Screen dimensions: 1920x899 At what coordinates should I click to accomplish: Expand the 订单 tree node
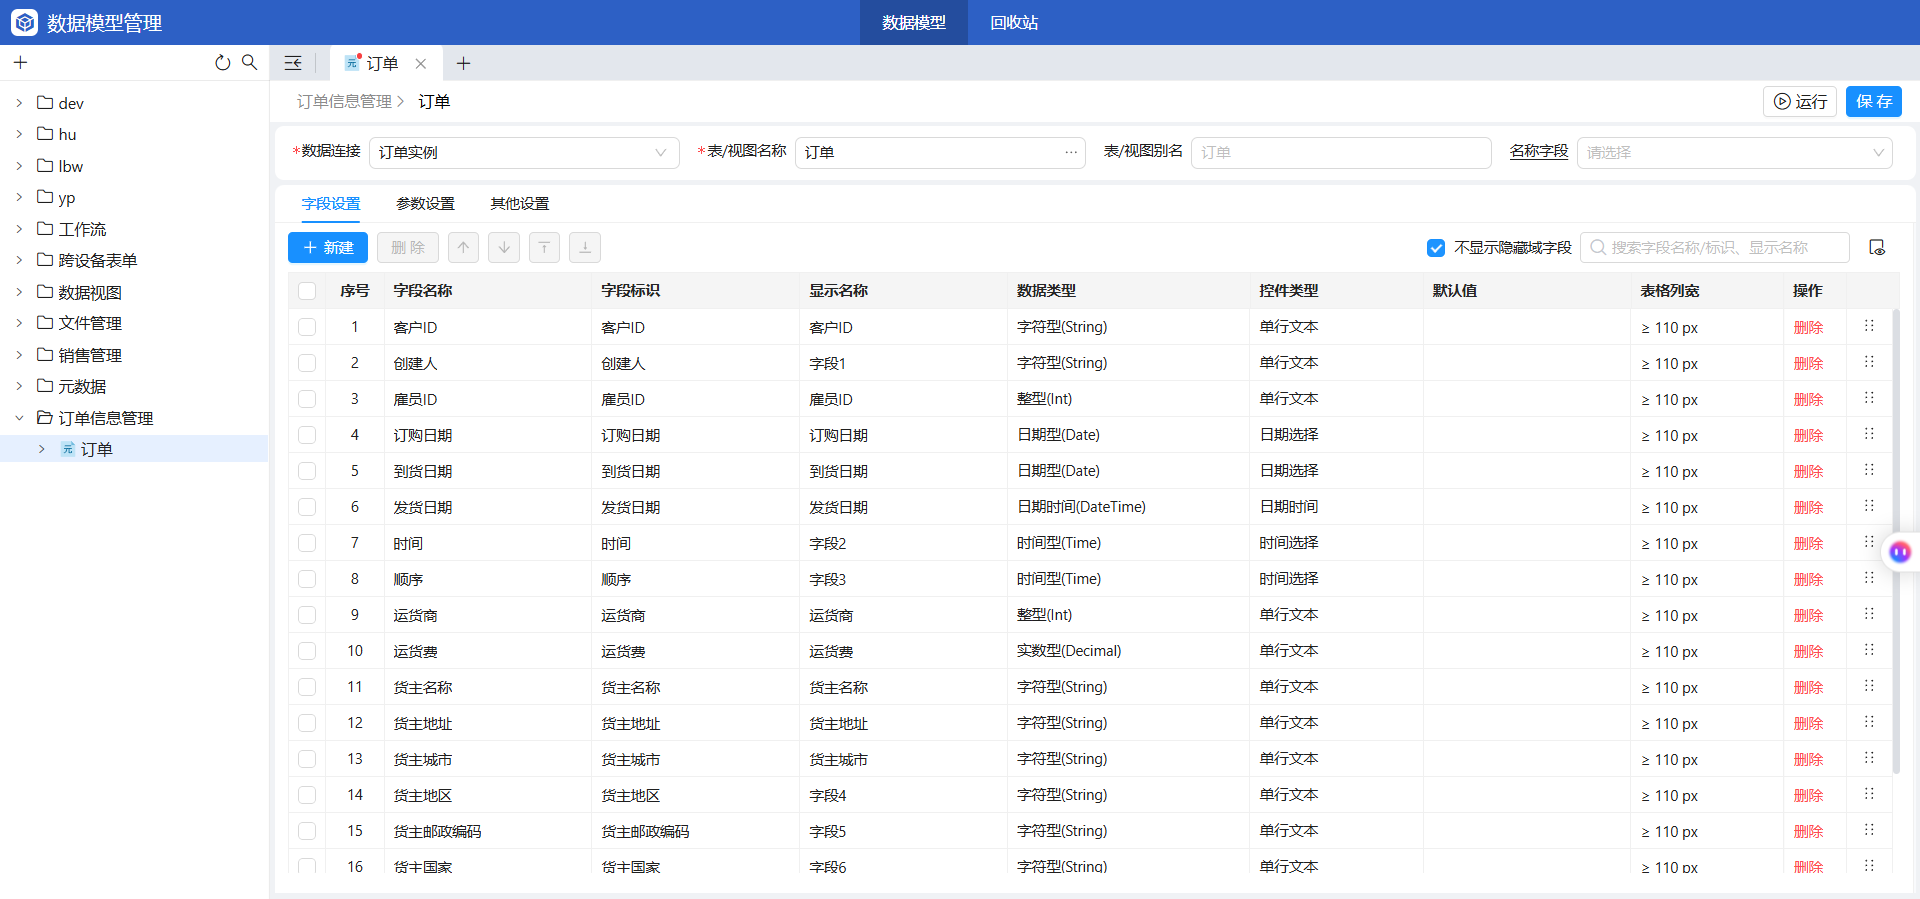[x=42, y=449]
